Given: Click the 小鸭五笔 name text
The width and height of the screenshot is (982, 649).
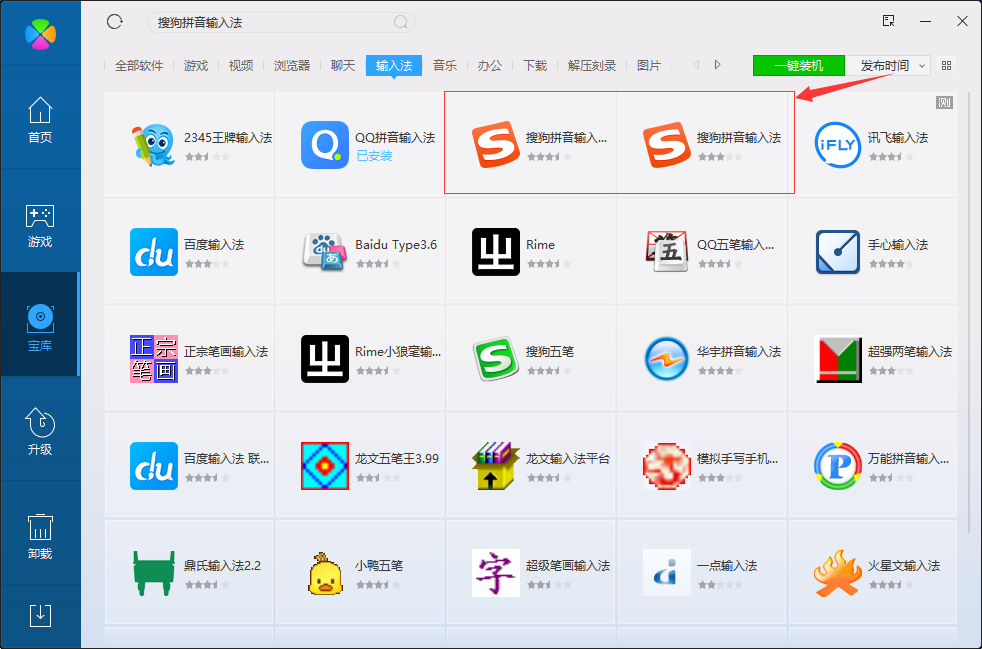Looking at the screenshot, I should click(x=379, y=566).
